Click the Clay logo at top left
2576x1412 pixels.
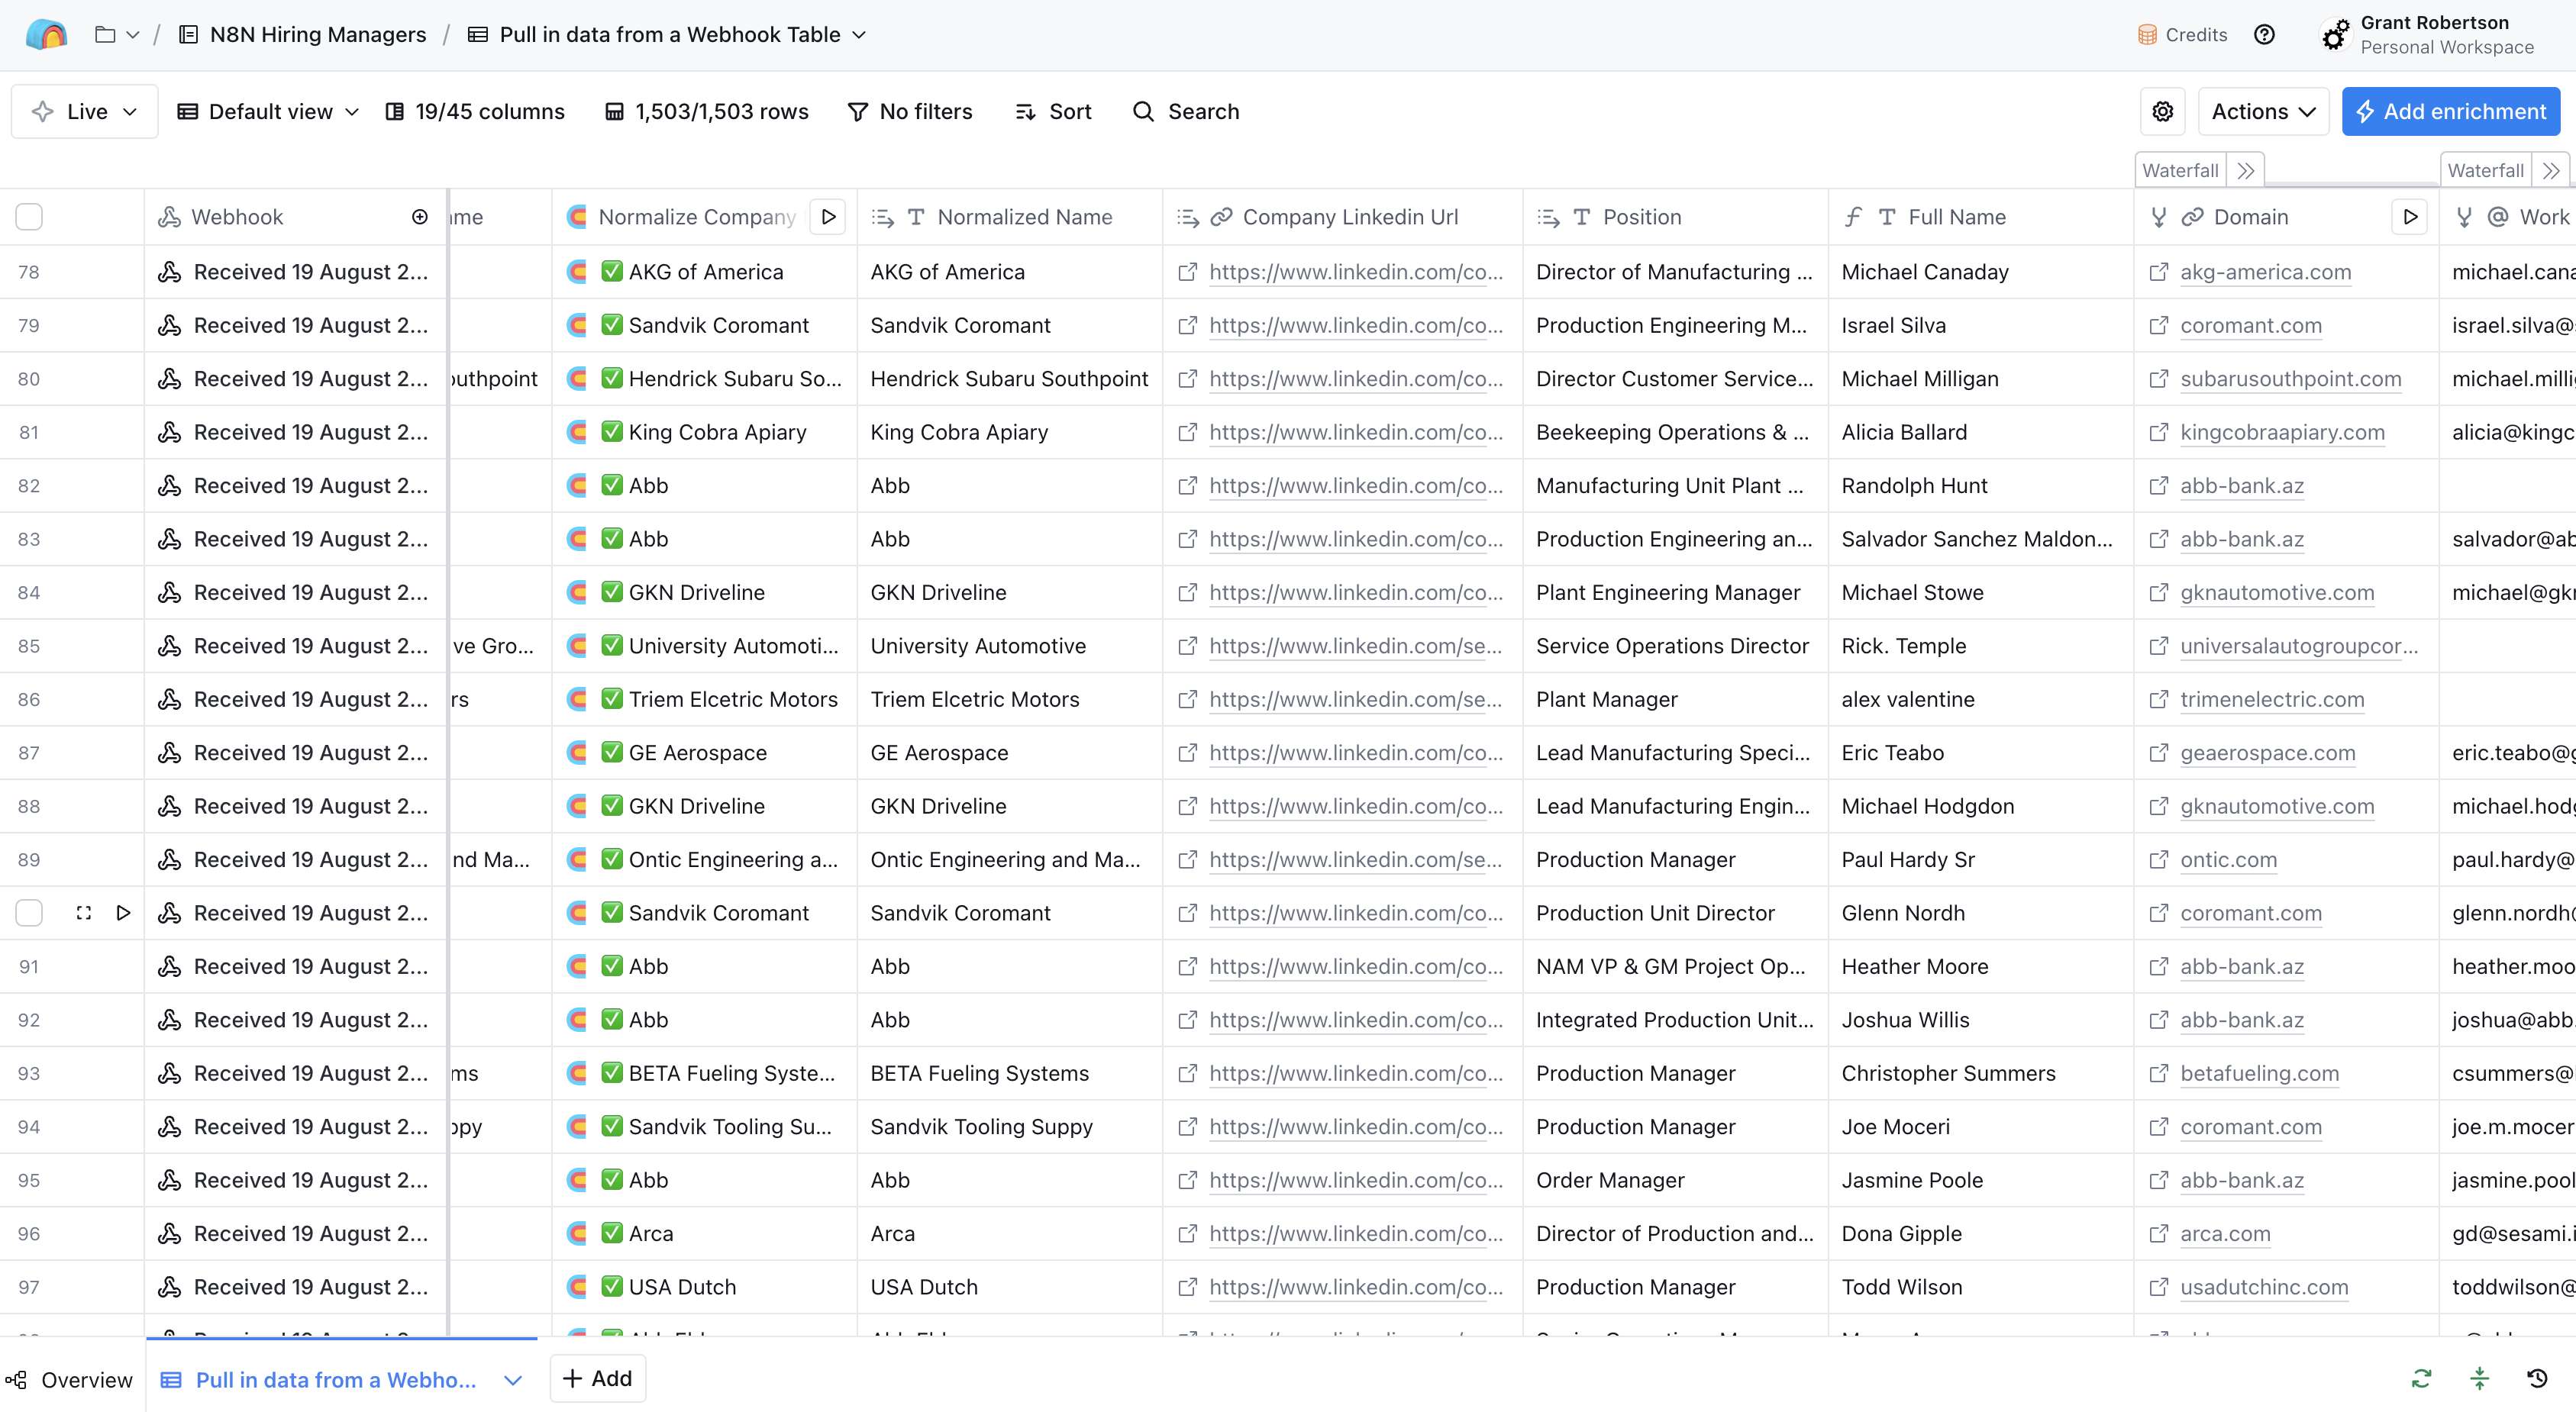[46, 35]
